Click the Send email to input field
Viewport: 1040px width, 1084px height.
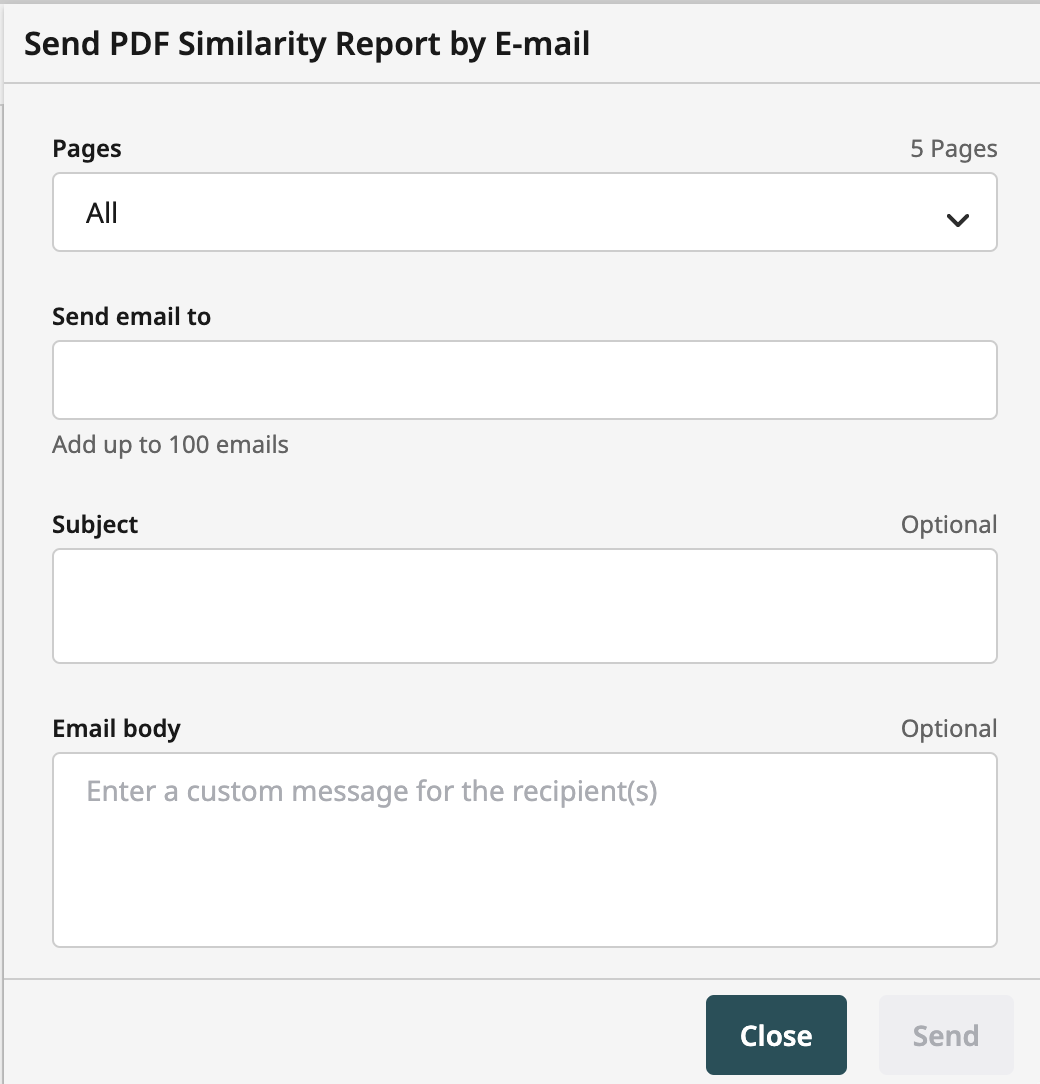[524, 380]
